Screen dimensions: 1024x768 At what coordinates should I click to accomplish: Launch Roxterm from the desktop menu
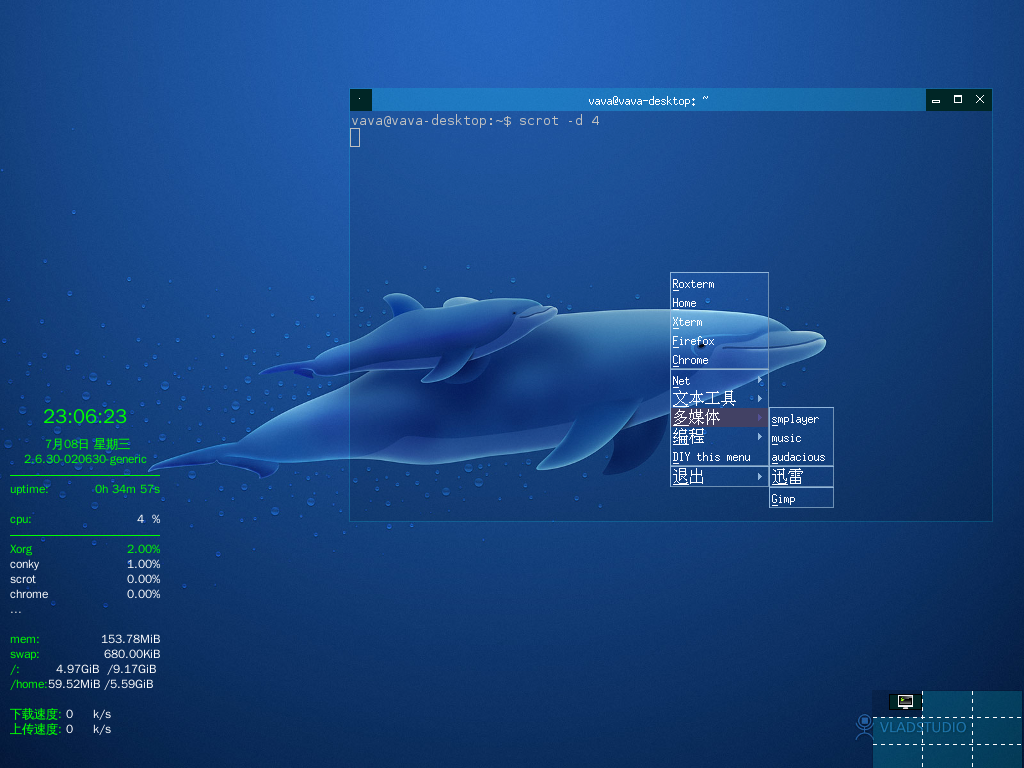(x=719, y=284)
